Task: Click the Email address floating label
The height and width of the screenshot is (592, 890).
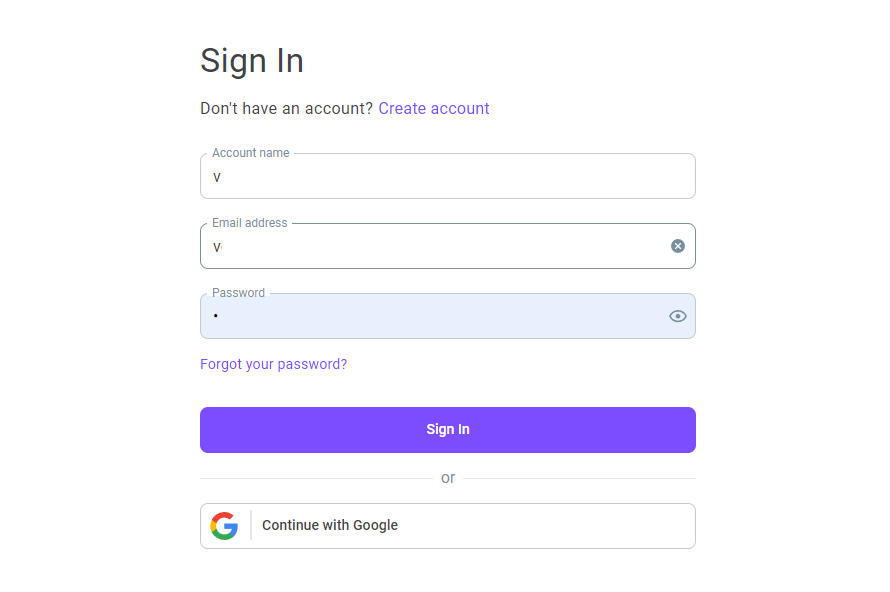Action: tap(249, 222)
